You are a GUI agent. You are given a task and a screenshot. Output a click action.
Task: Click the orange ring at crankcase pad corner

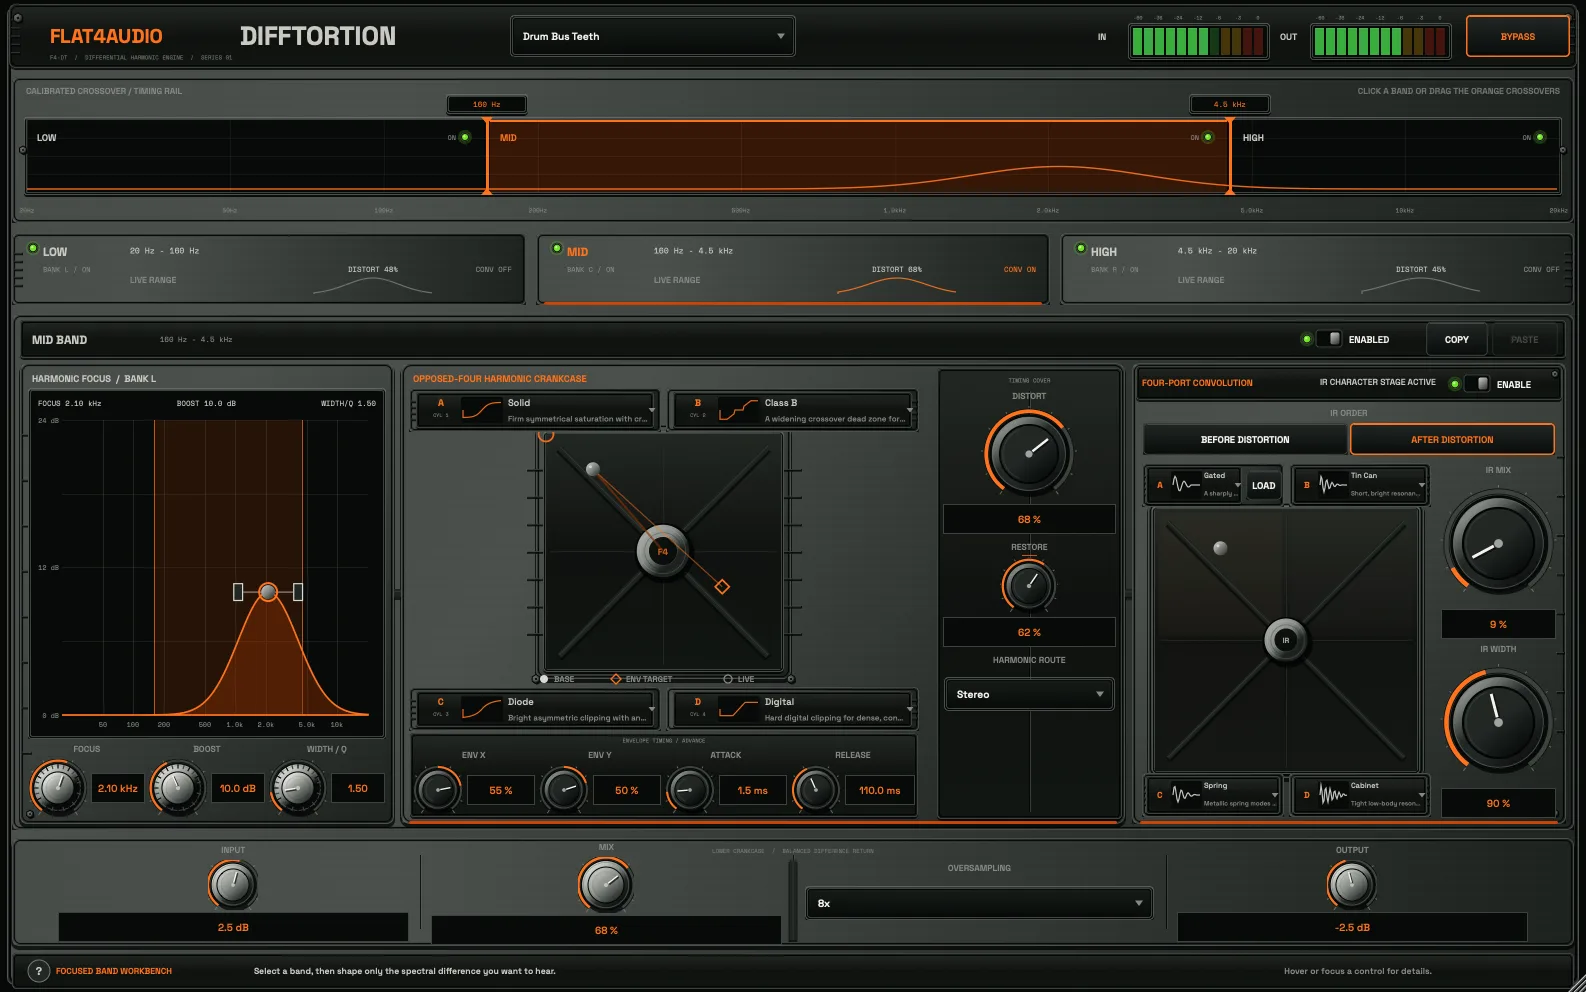coord(546,435)
